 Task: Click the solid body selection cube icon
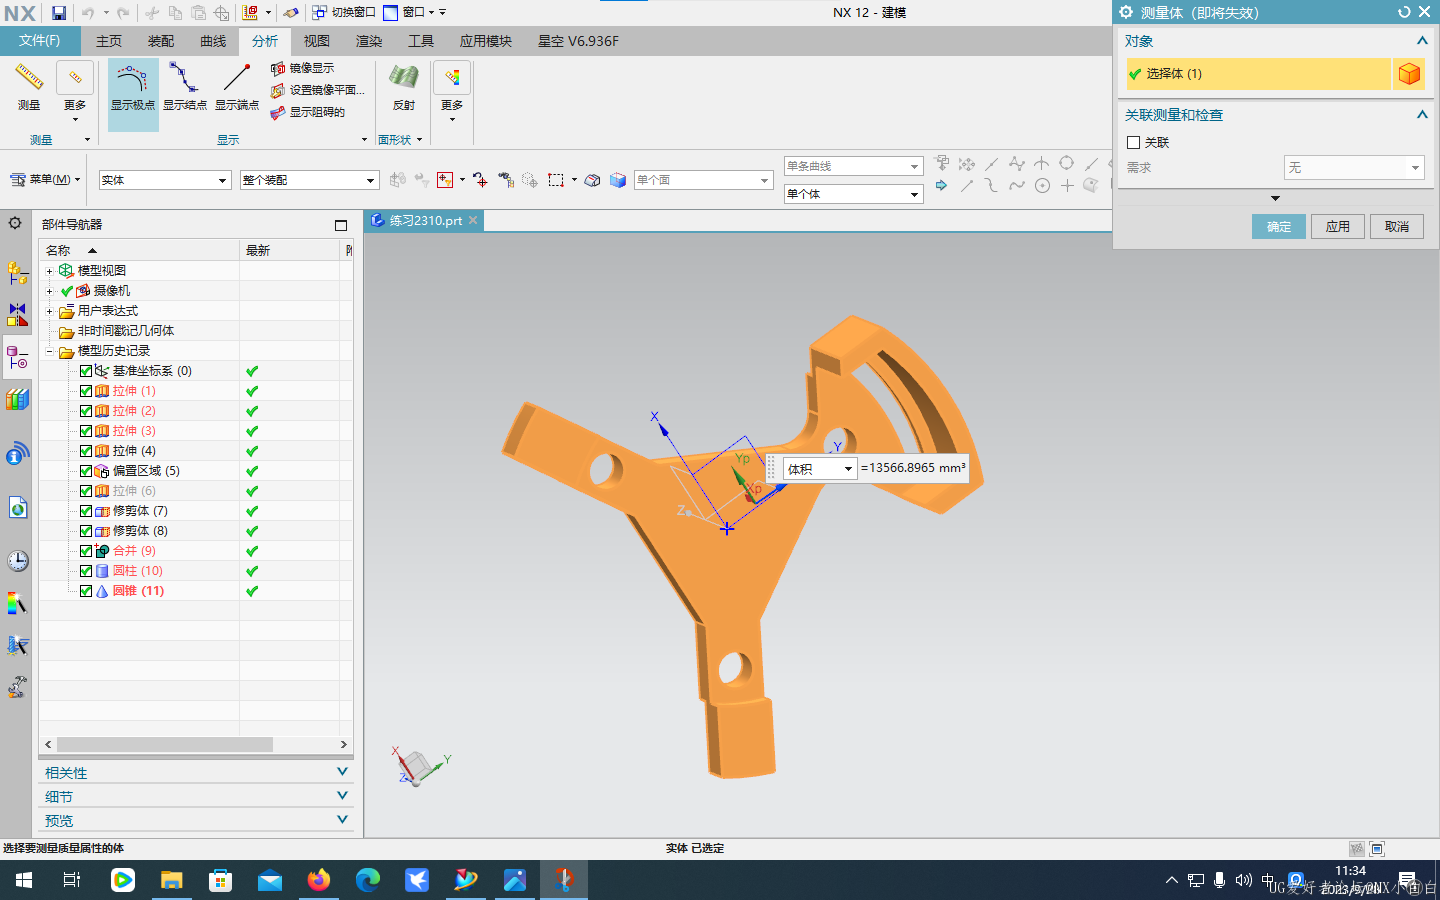[x=1409, y=74]
